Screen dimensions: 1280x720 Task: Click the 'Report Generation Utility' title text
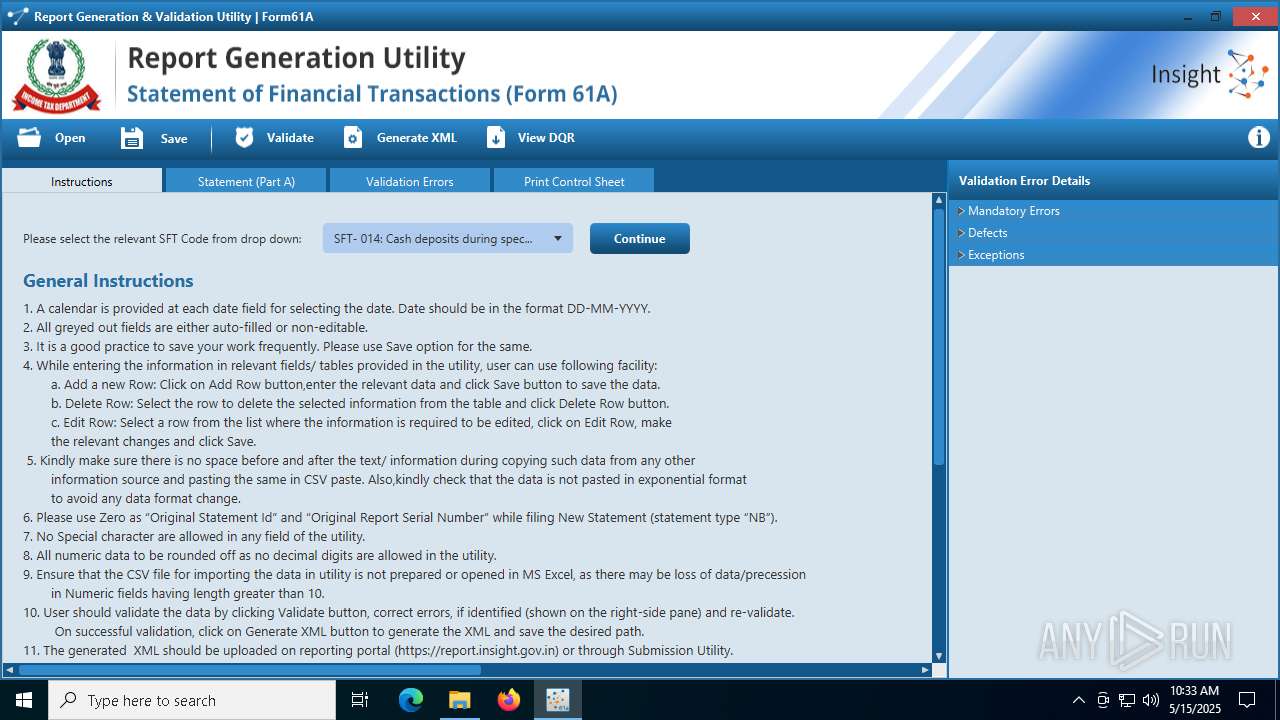[296, 58]
